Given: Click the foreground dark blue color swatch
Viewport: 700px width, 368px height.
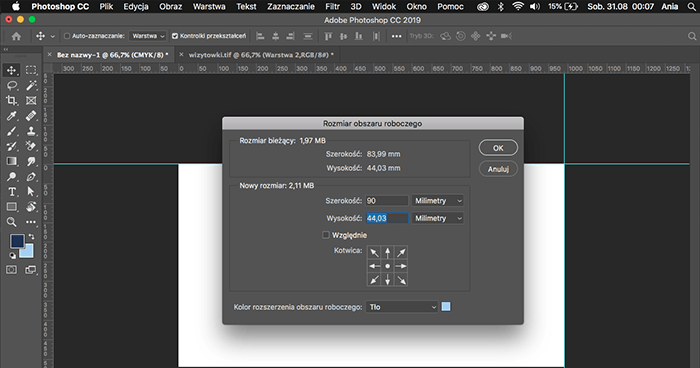Looking at the screenshot, I should [17, 241].
